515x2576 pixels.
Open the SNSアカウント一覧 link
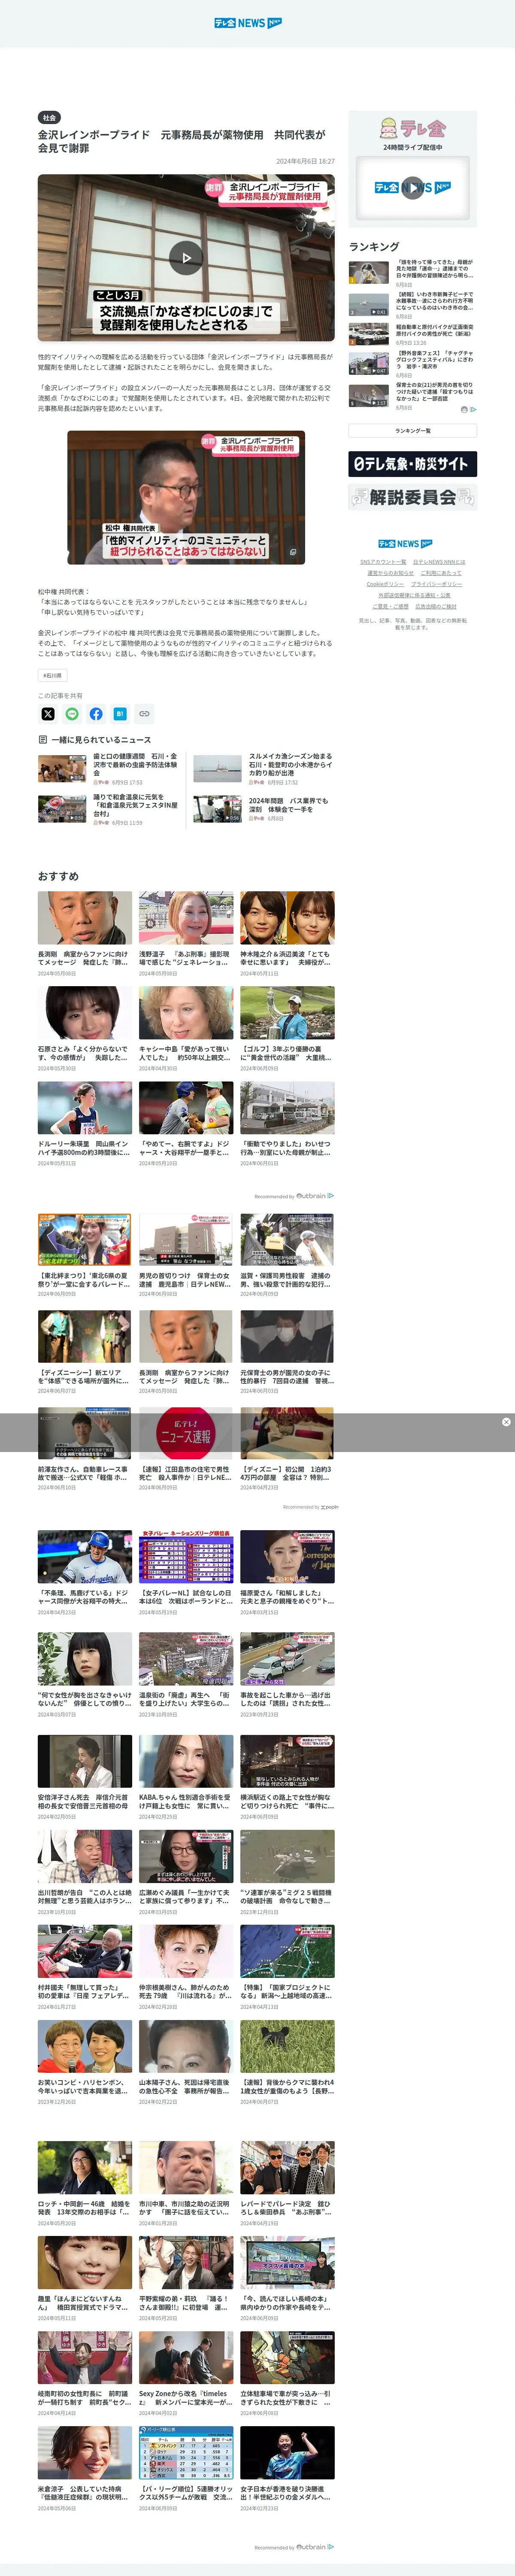click(383, 562)
